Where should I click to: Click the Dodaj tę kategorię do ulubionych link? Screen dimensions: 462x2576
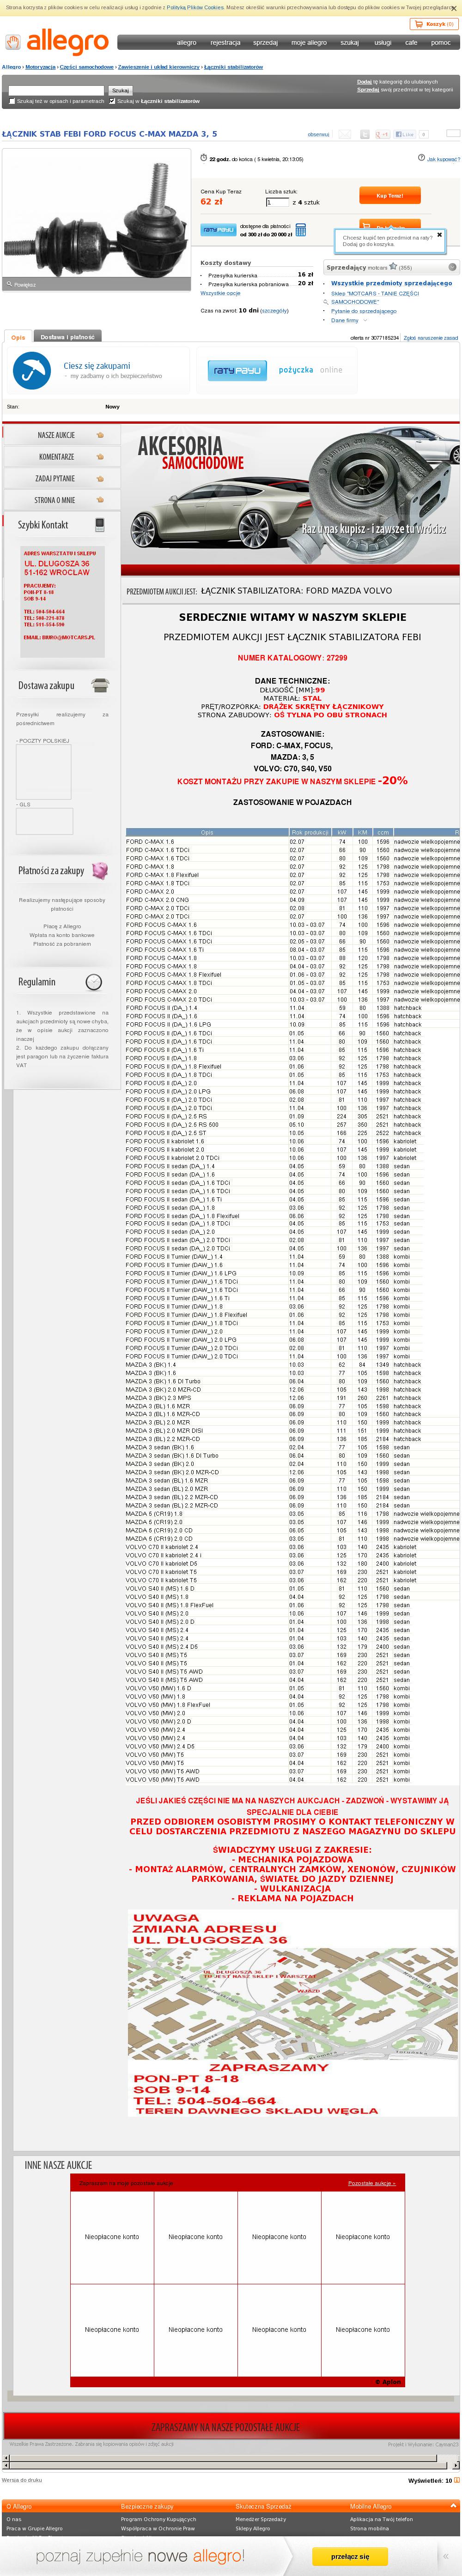click(x=397, y=82)
